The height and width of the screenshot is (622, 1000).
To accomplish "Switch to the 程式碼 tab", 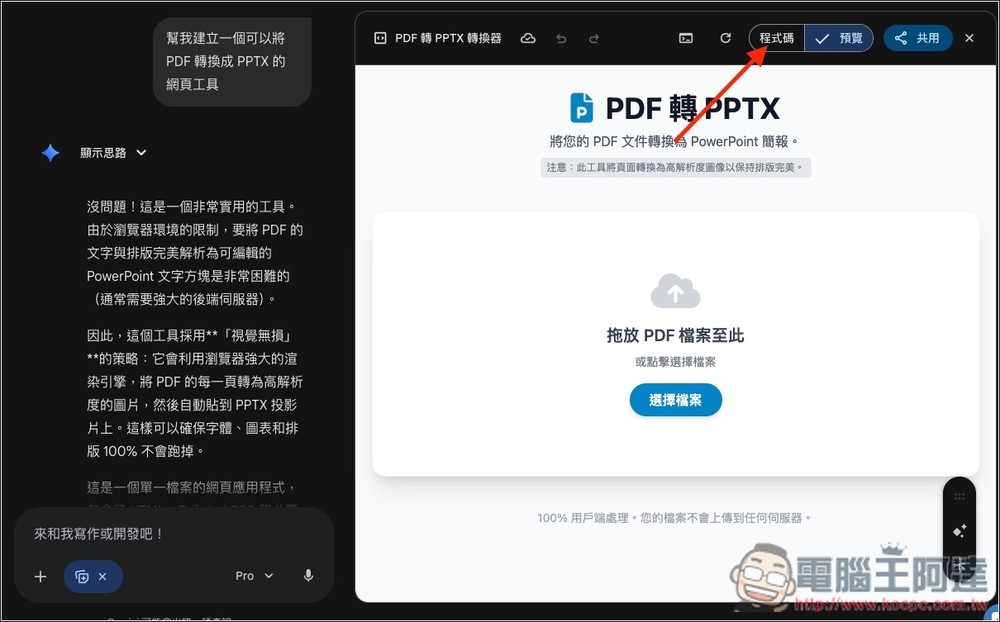I will 777,38.
